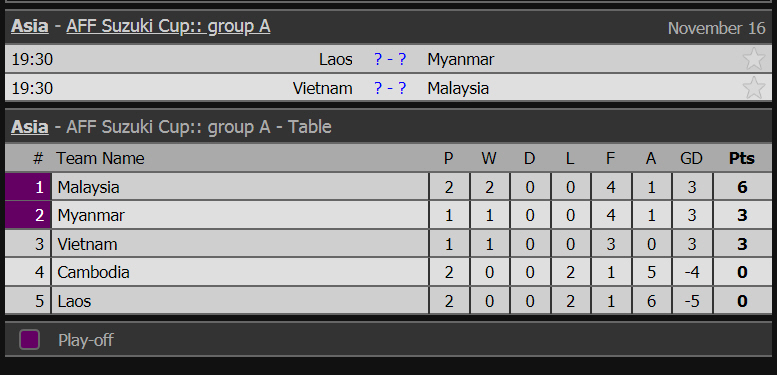This screenshot has width=777, height=375.
Task: Click purple rank 2 position cell
Action: pyautogui.click(x=28, y=215)
